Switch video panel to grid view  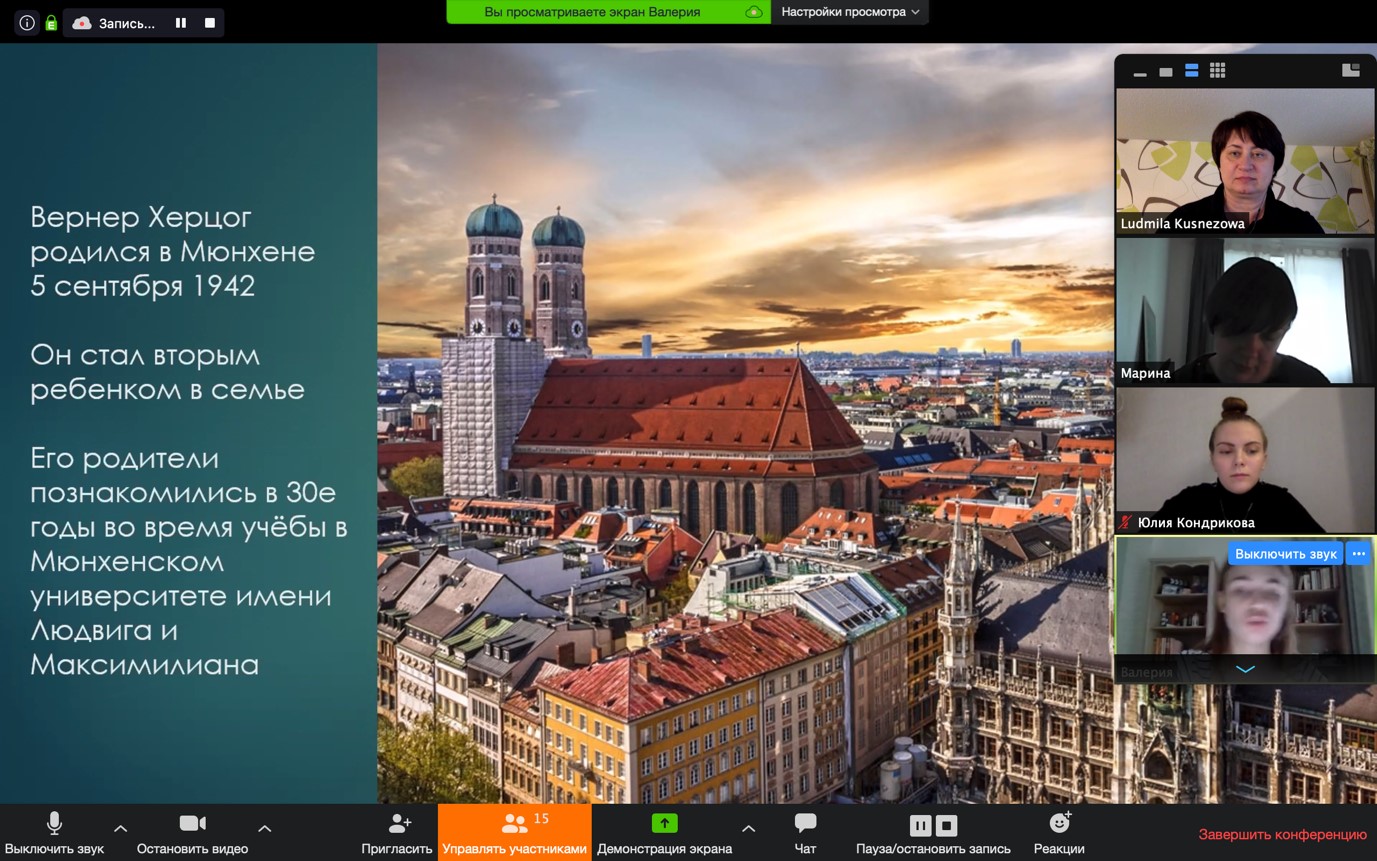point(1217,70)
